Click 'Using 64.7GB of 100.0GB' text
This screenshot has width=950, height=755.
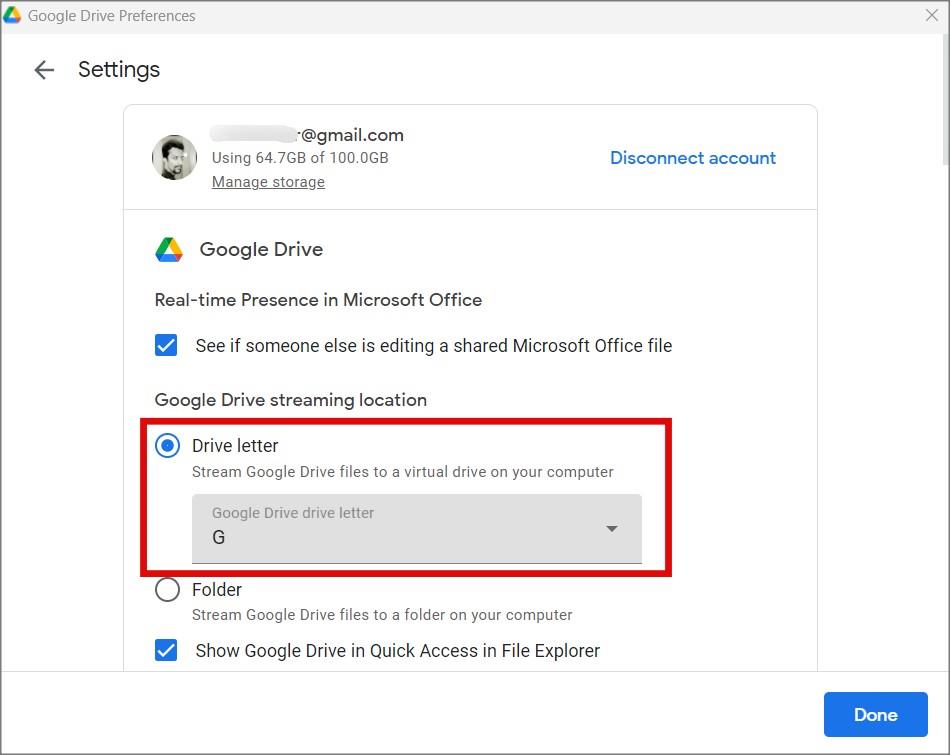coord(300,158)
